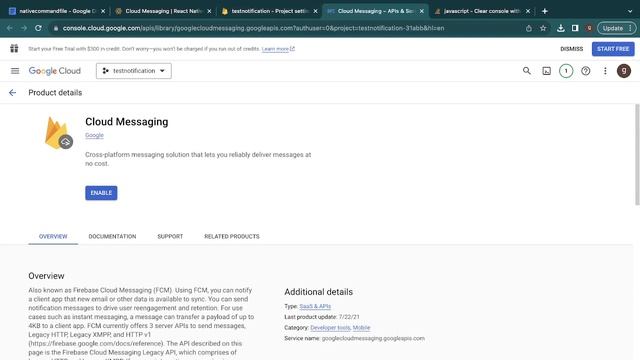Viewport: 640px width, 360px height.
Task: Switch to the SUPPORT tab
Action: 170,236
